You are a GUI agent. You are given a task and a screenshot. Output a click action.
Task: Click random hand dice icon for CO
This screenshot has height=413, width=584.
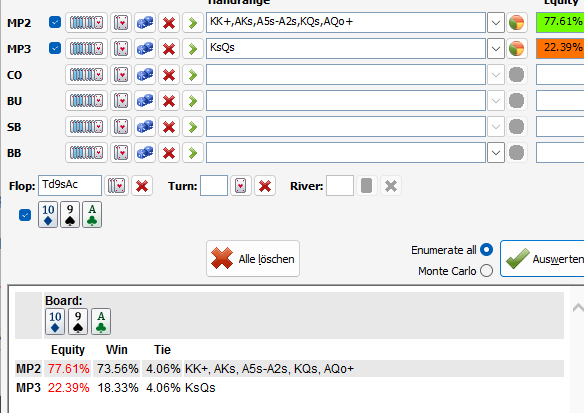145,75
